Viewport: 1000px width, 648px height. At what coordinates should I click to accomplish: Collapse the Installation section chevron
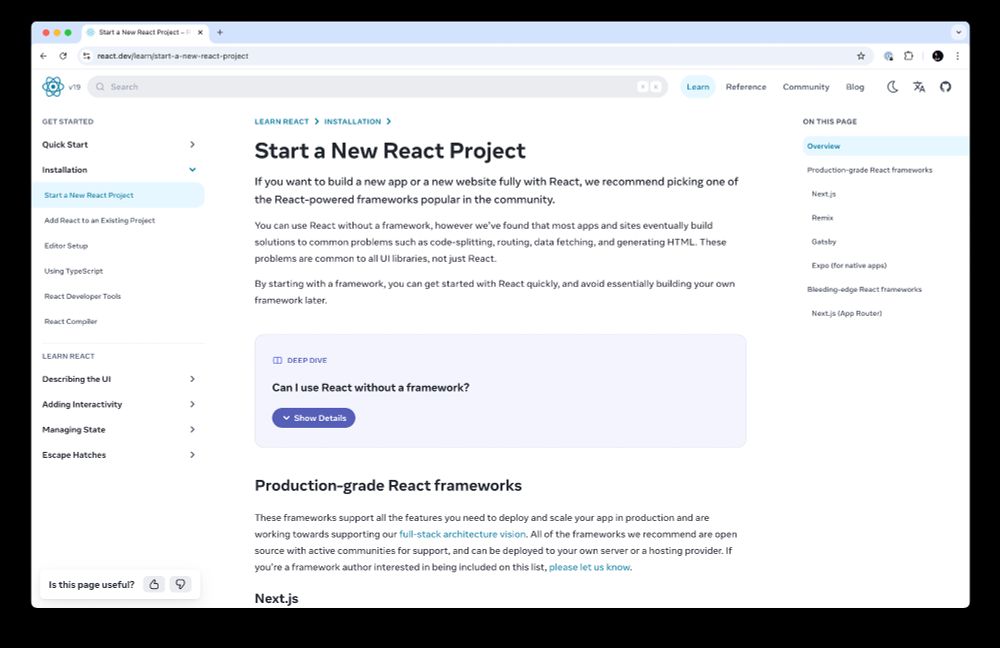(x=192, y=170)
